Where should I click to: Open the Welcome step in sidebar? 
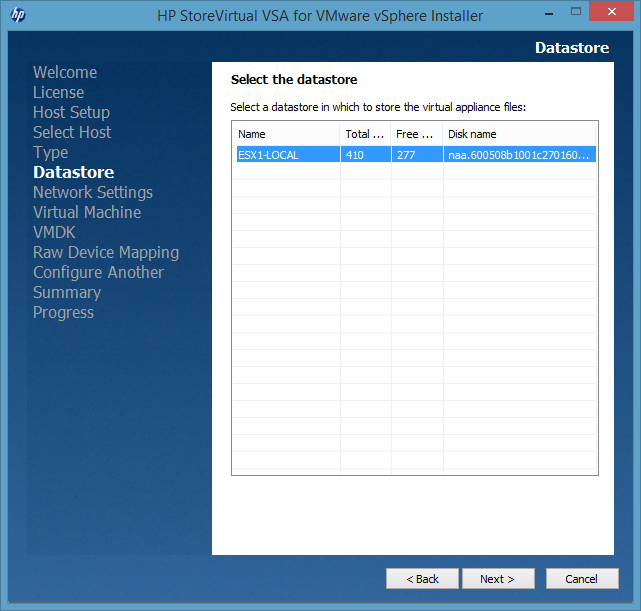click(65, 72)
